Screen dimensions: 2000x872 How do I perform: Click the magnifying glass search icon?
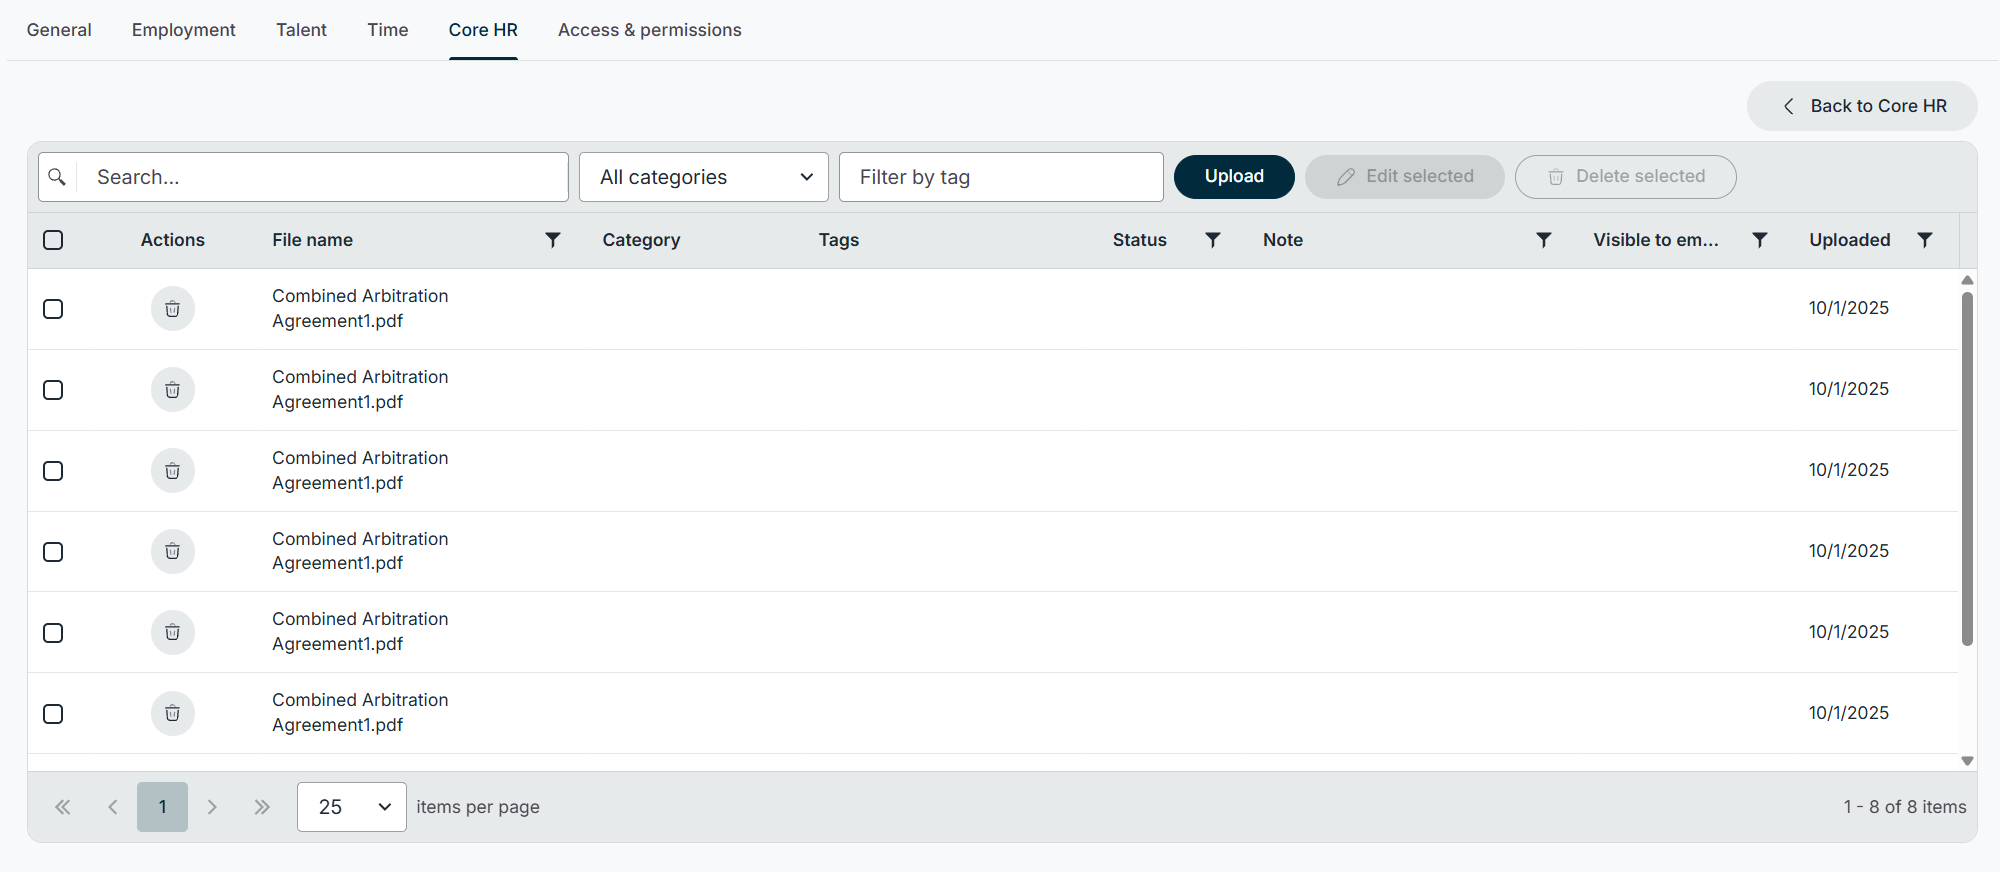[58, 177]
